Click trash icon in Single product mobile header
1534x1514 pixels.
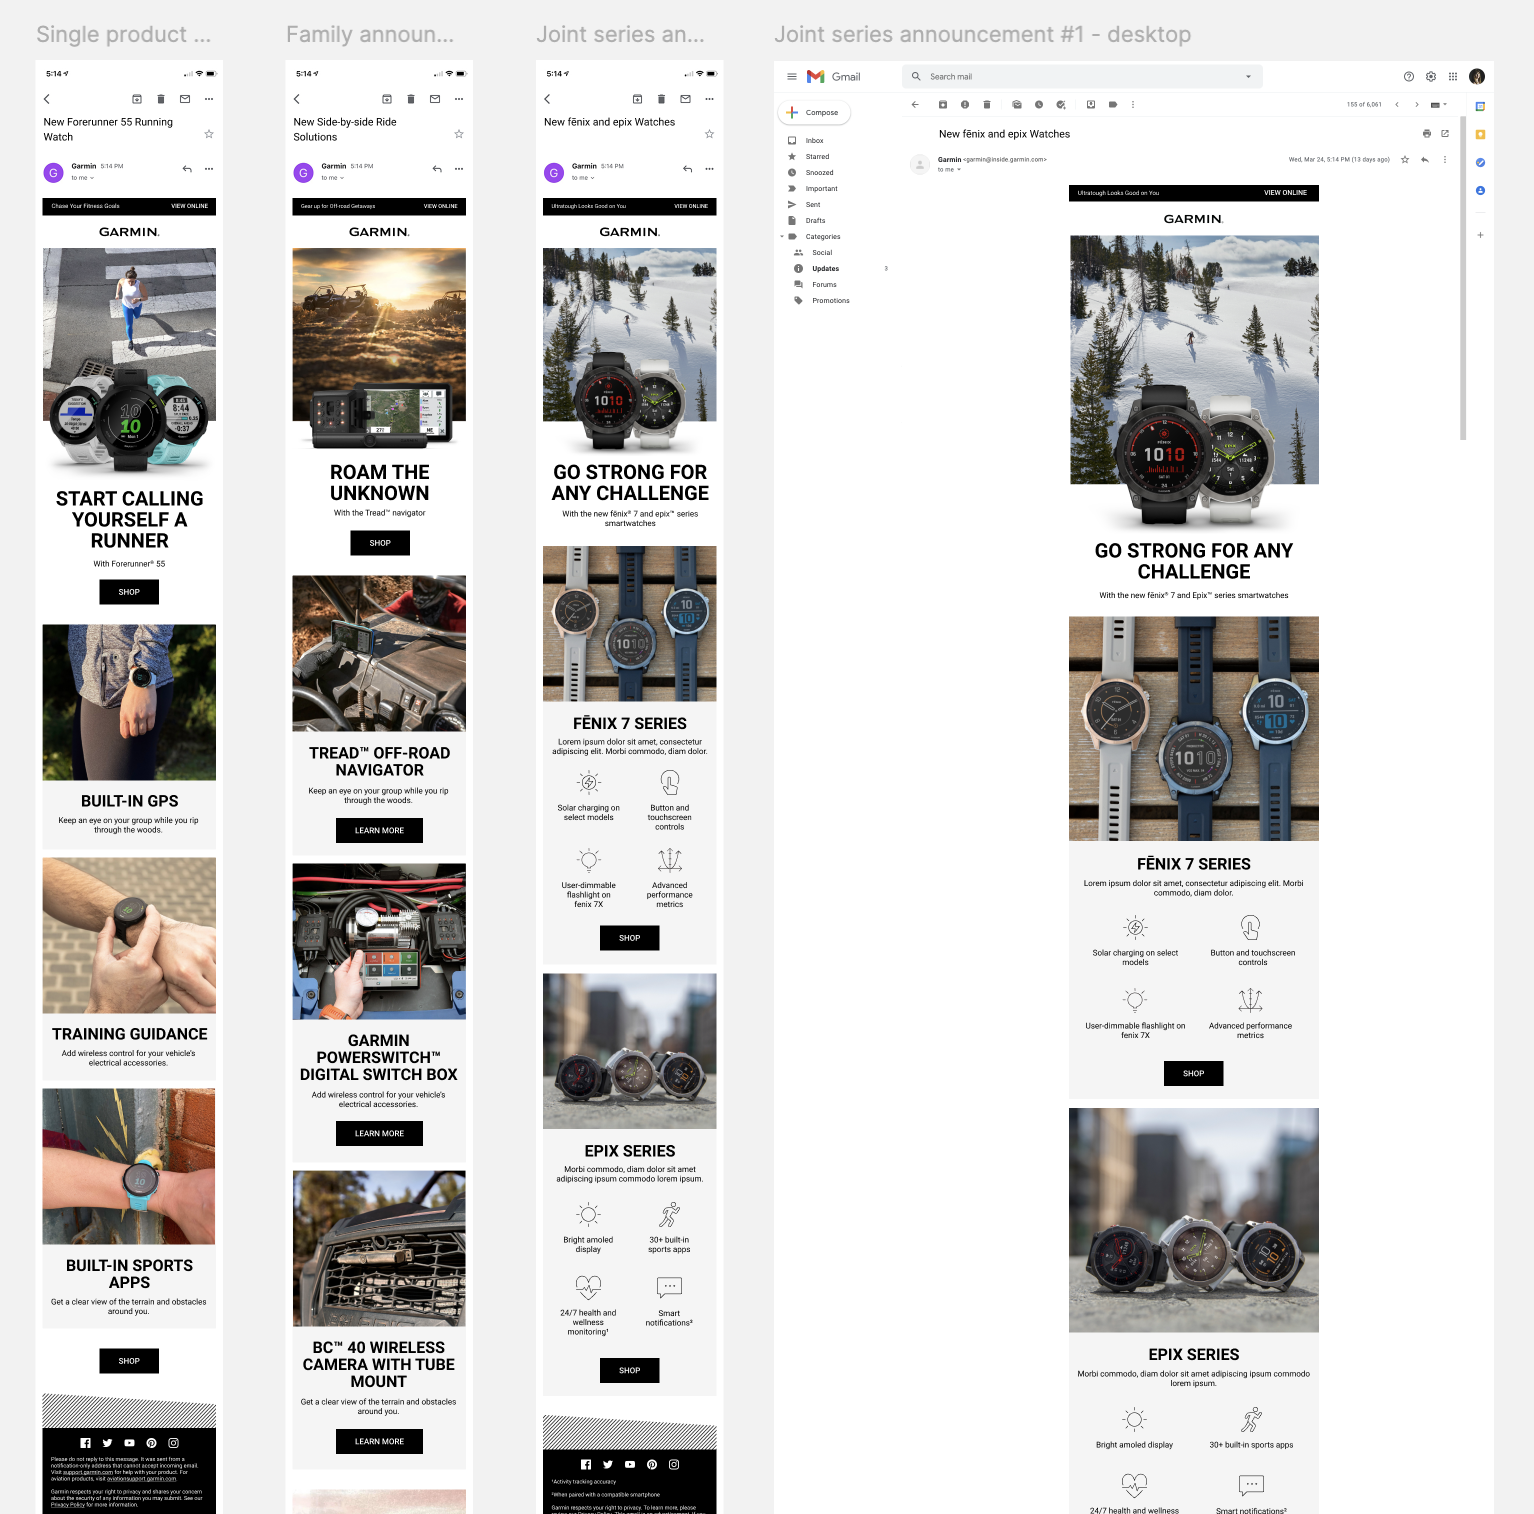(161, 99)
